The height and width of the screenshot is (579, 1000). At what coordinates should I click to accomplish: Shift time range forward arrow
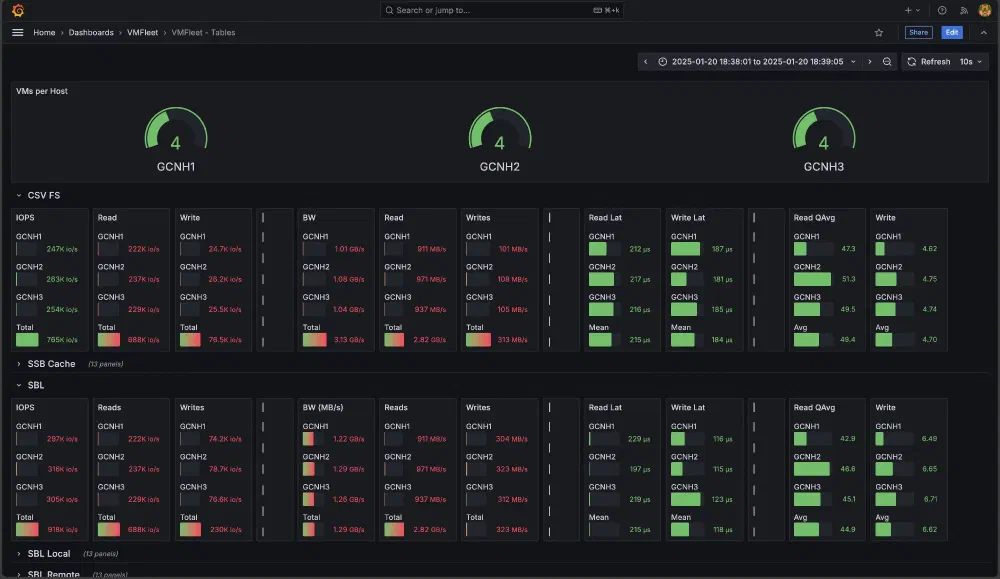tap(869, 62)
